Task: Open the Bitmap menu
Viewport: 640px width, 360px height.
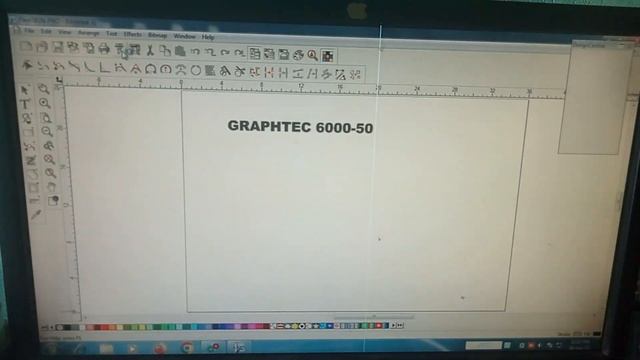Action: pyautogui.click(x=157, y=36)
